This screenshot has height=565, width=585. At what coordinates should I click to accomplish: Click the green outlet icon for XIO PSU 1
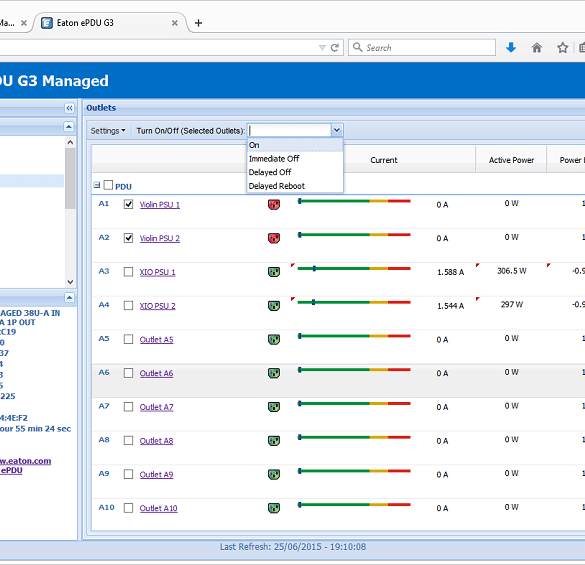click(274, 272)
